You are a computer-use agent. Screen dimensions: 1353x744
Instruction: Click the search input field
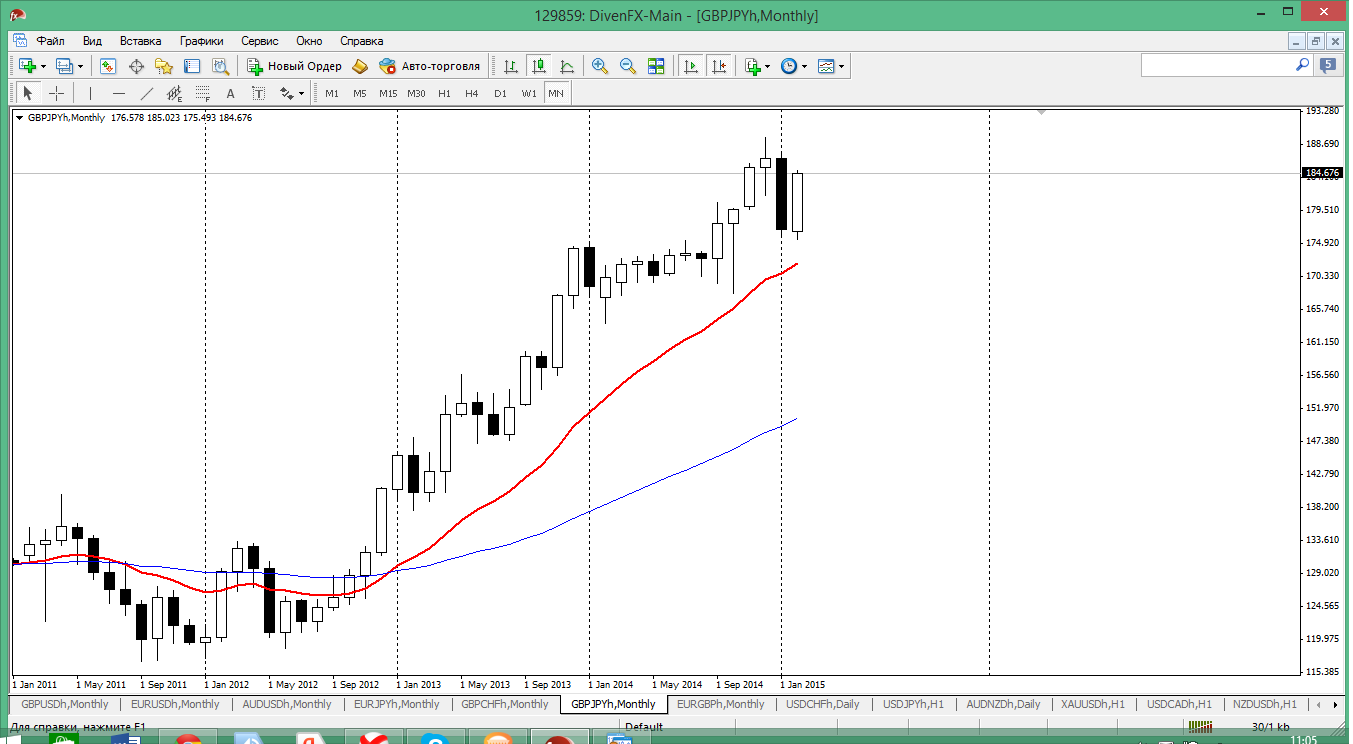pyautogui.click(x=1218, y=65)
